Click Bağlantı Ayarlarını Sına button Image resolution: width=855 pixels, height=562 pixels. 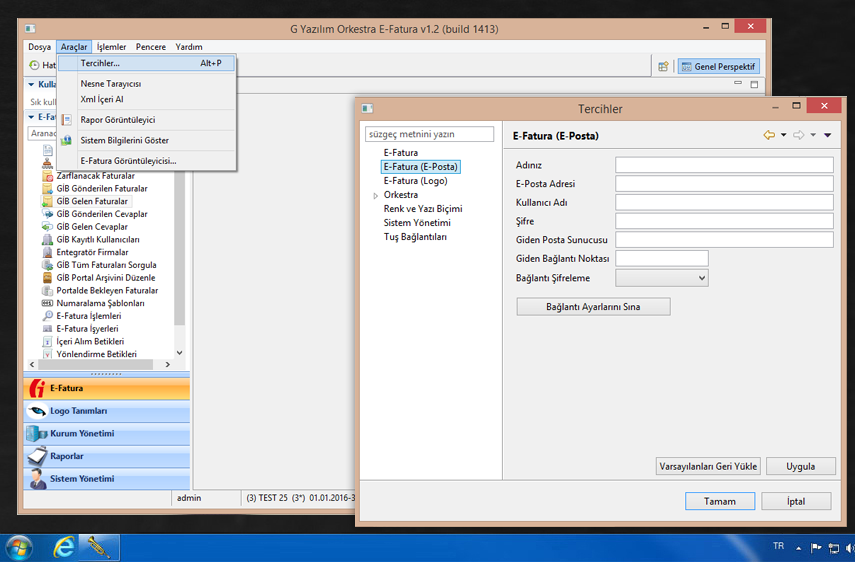tap(593, 307)
